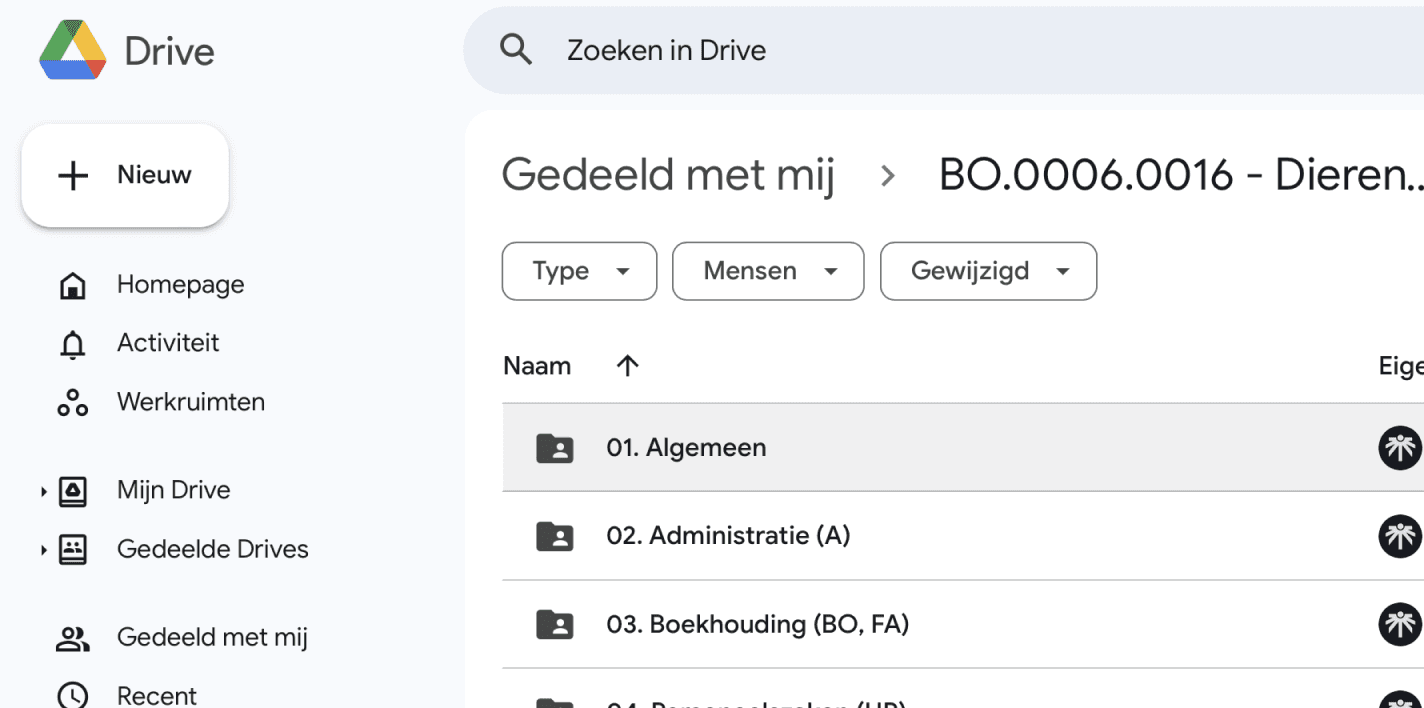Click the Werkruimten circles icon

click(x=72, y=403)
